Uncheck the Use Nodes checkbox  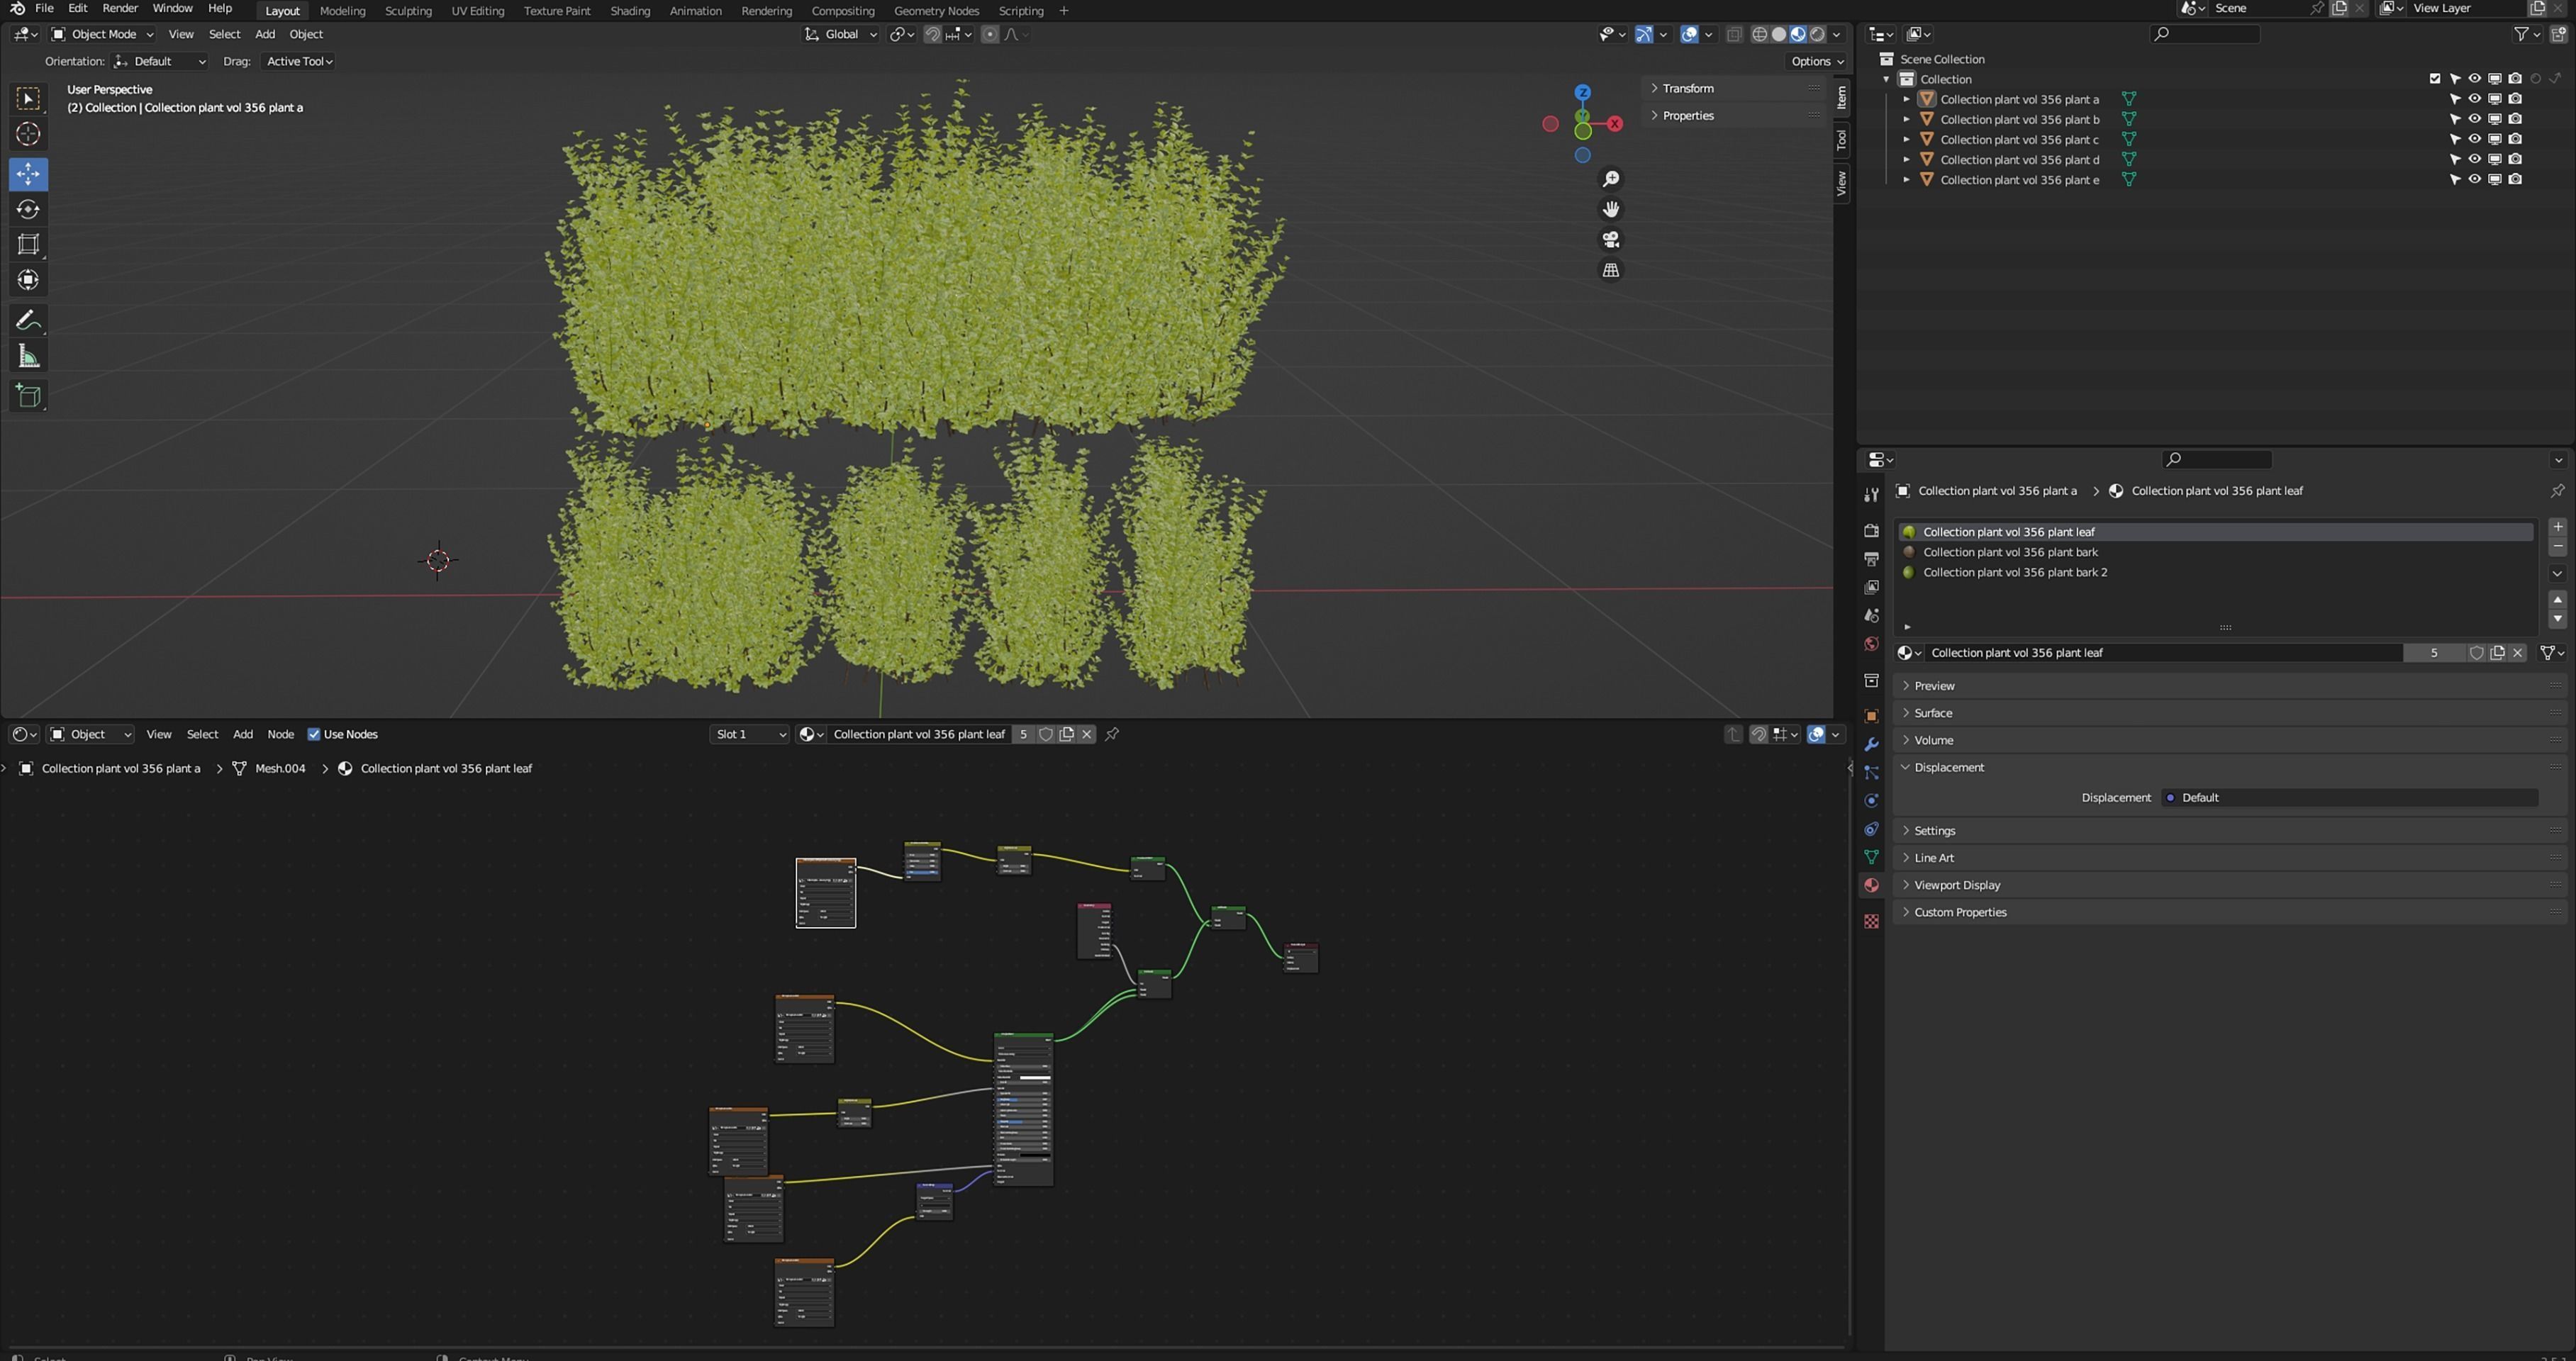[x=313, y=734]
